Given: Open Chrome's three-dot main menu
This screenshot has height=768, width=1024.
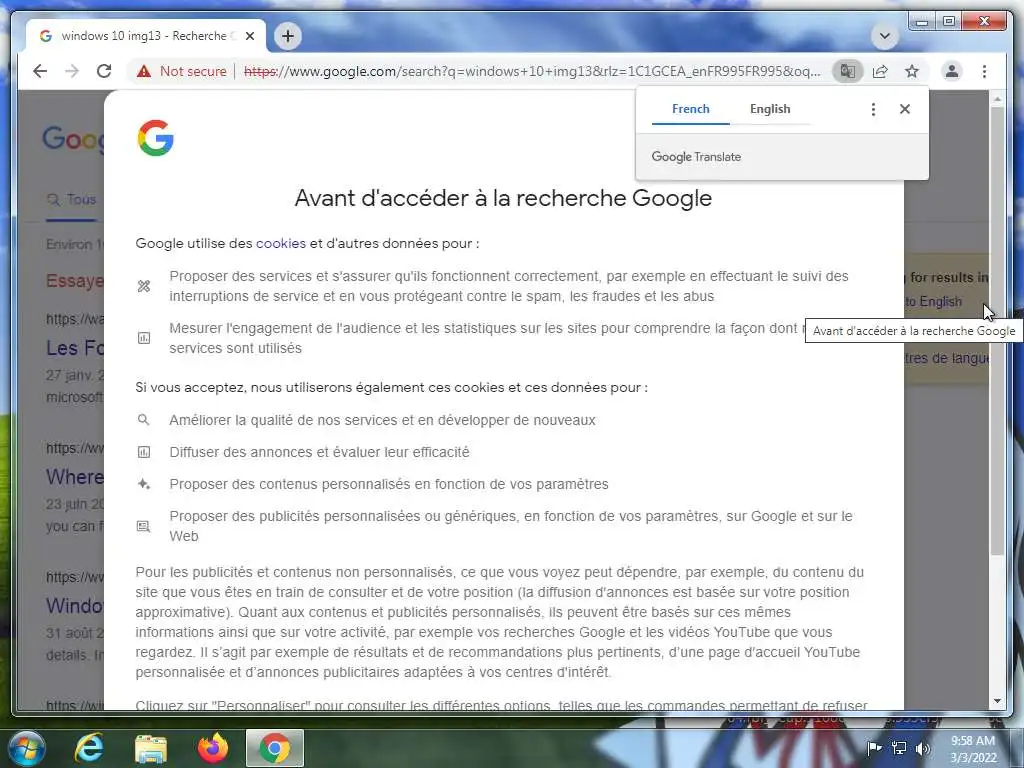Looking at the screenshot, I should (984, 71).
